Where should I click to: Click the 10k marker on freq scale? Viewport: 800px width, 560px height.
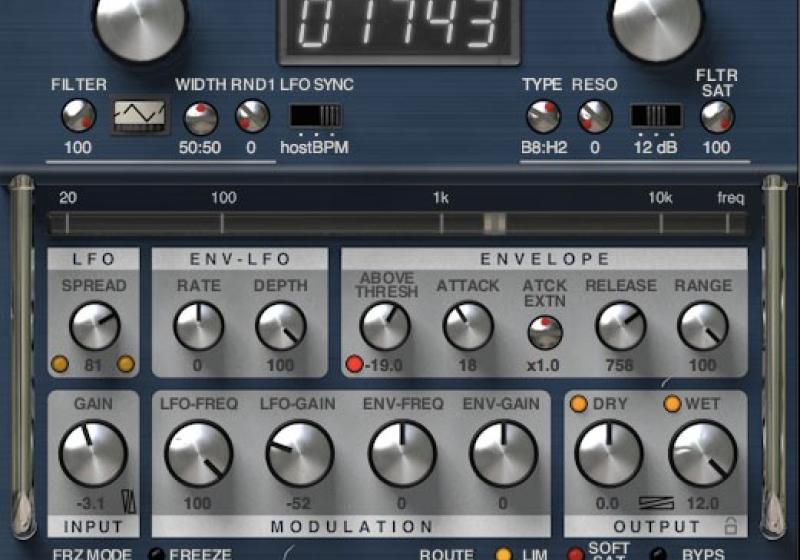(x=660, y=198)
